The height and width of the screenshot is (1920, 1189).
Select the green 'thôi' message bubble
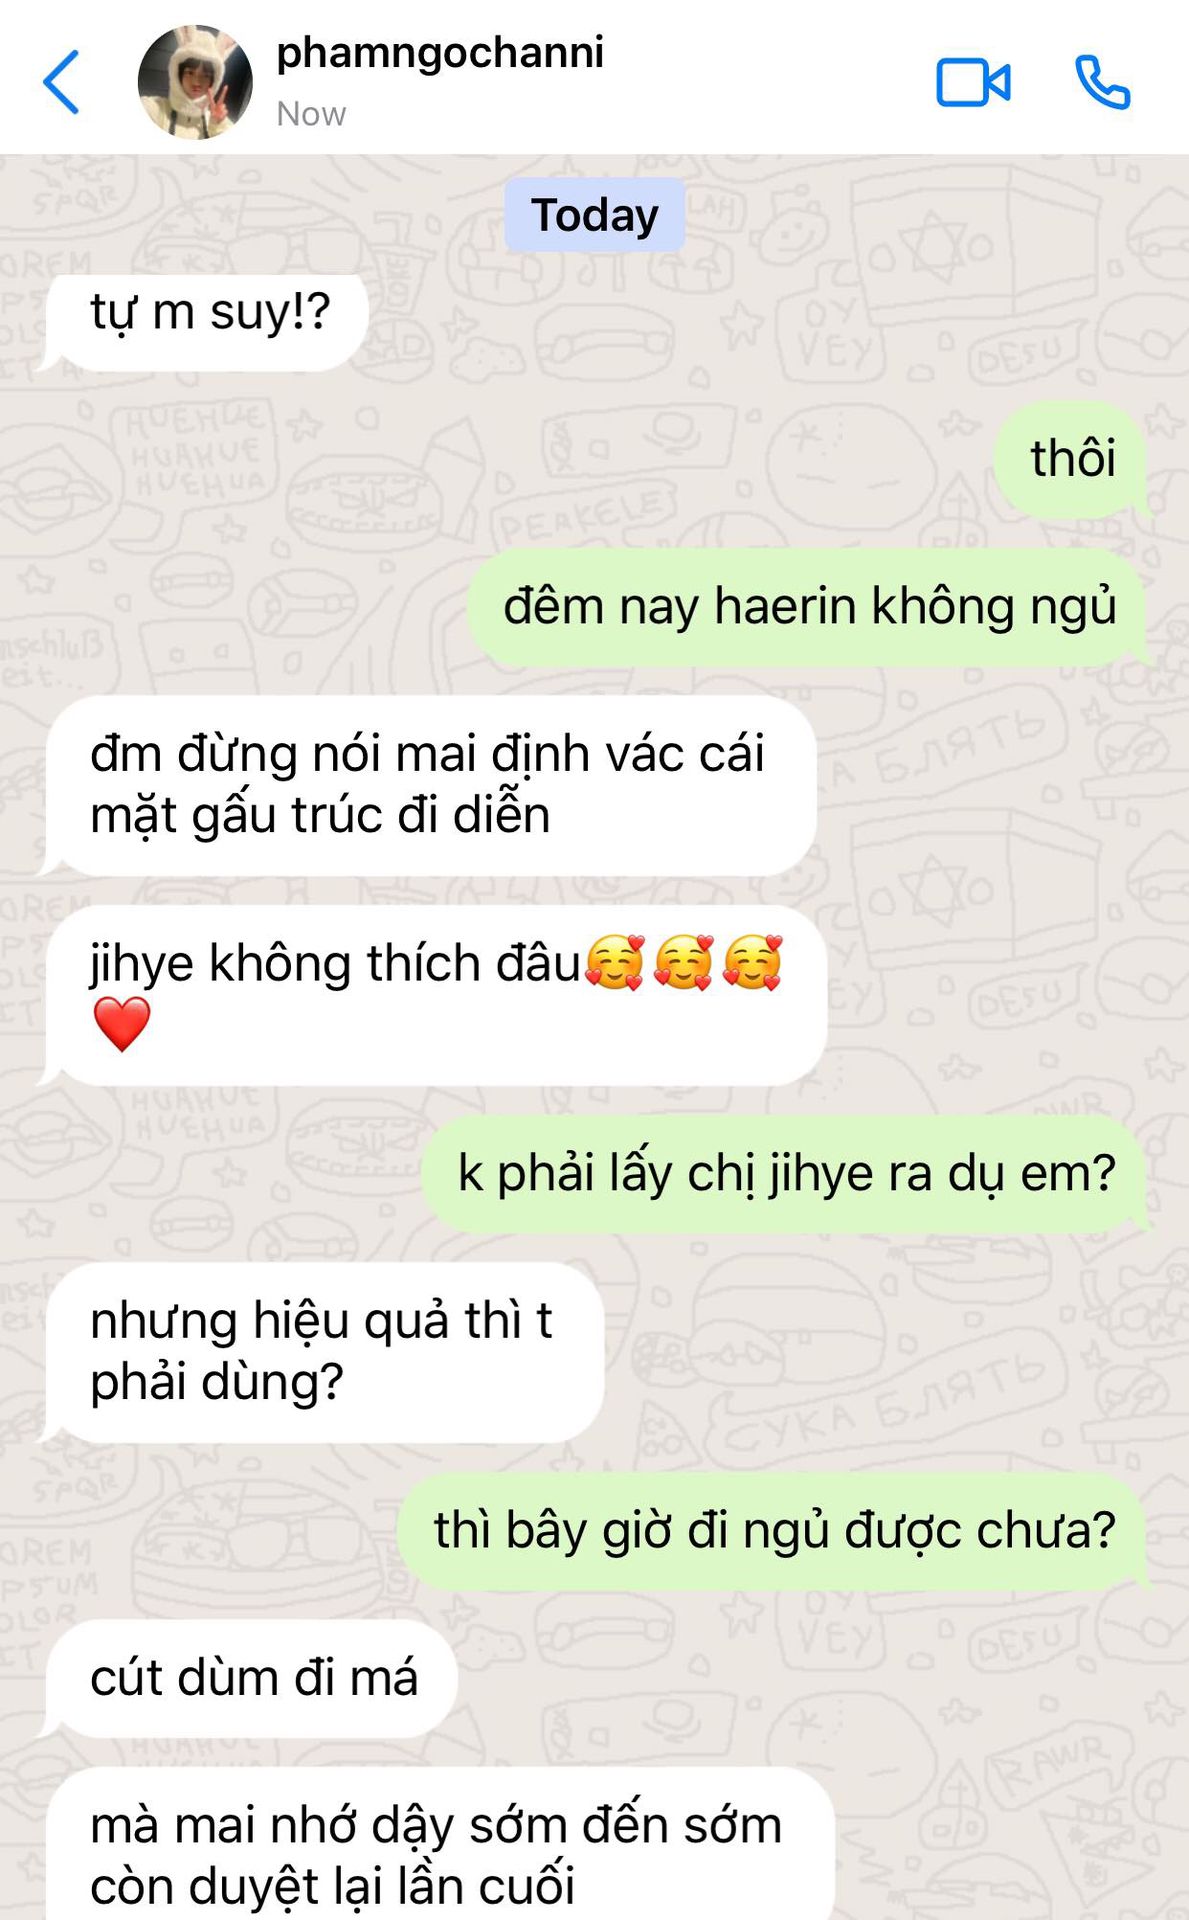coord(1071,460)
